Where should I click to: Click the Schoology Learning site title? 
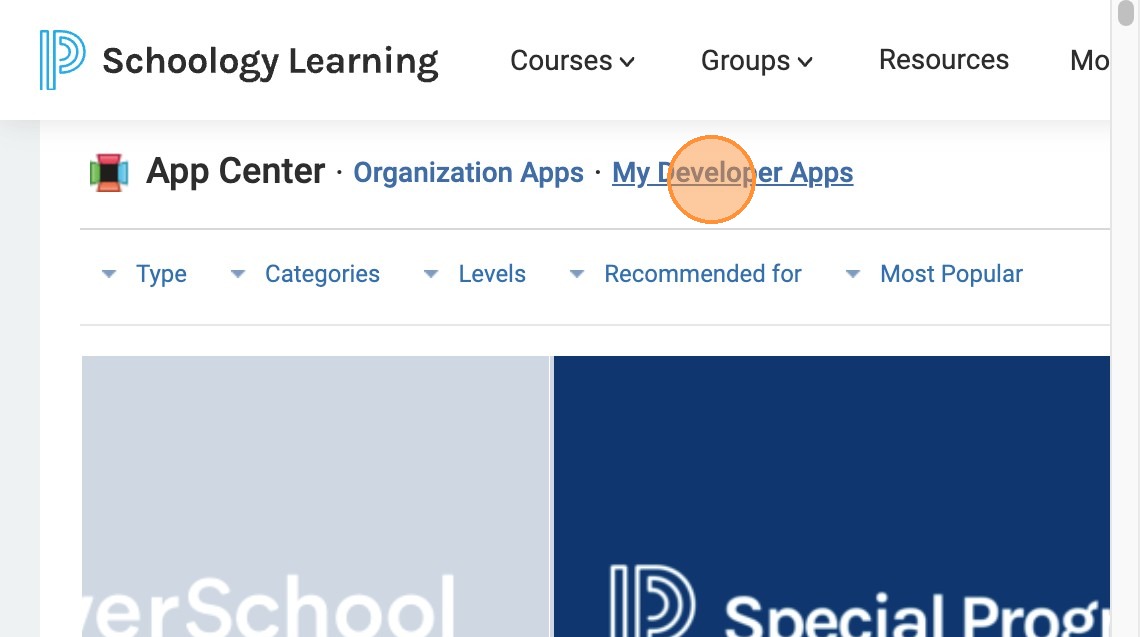[x=270, y=61]
